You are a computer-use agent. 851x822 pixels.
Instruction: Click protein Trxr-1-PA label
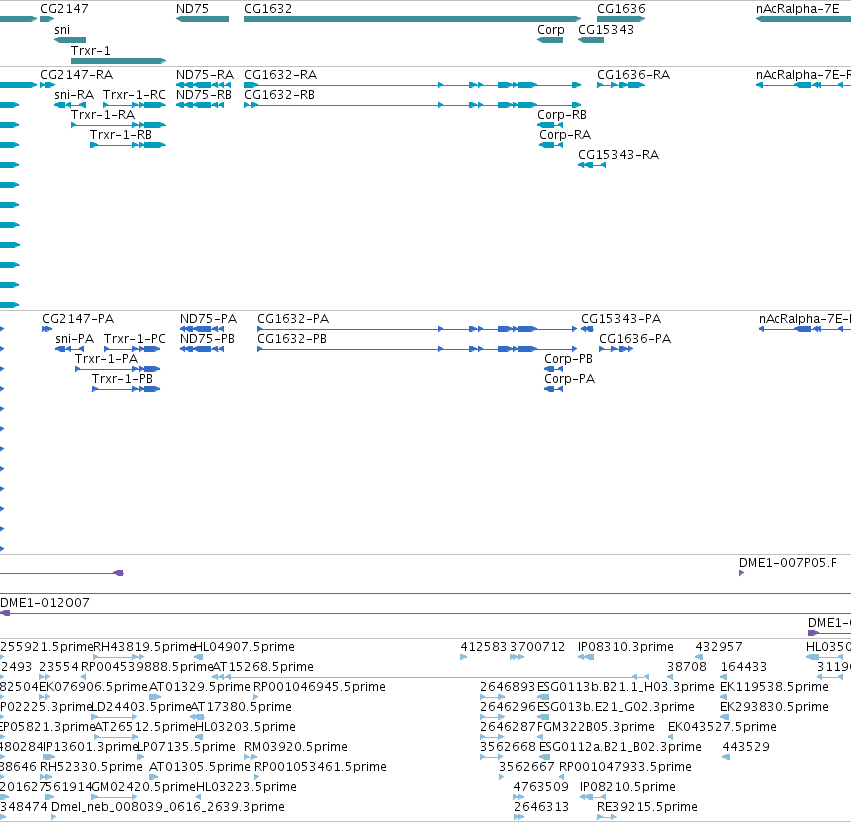(106, 359)
